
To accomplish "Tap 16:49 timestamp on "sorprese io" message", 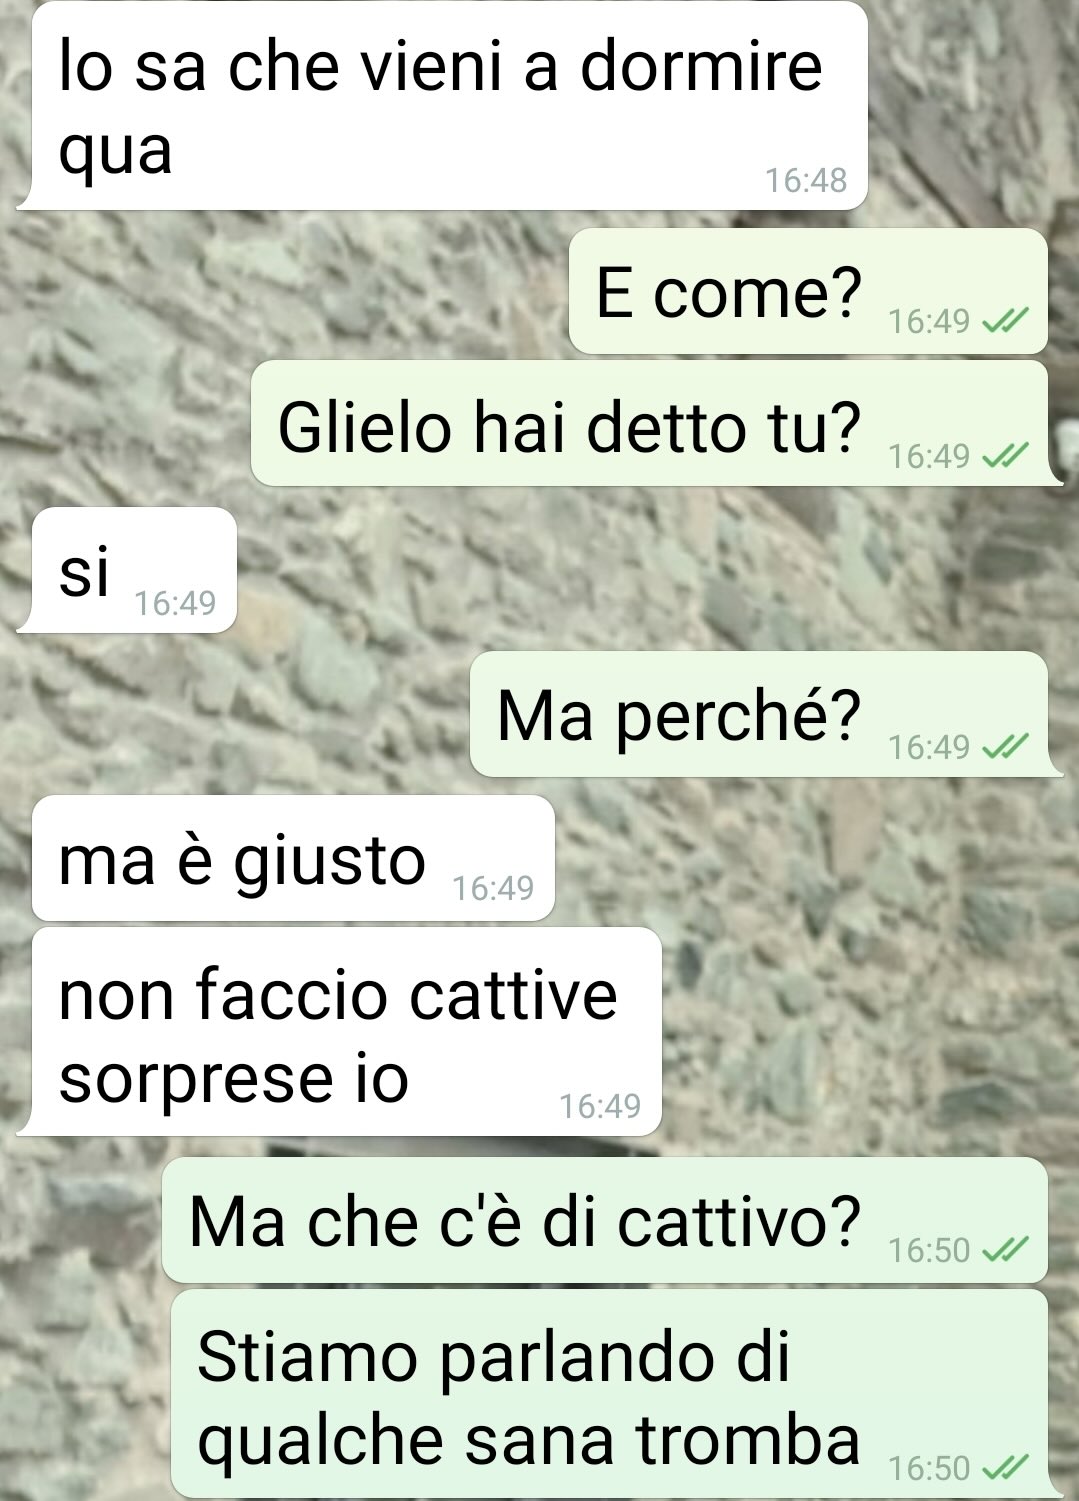I will click(599, 1106).
